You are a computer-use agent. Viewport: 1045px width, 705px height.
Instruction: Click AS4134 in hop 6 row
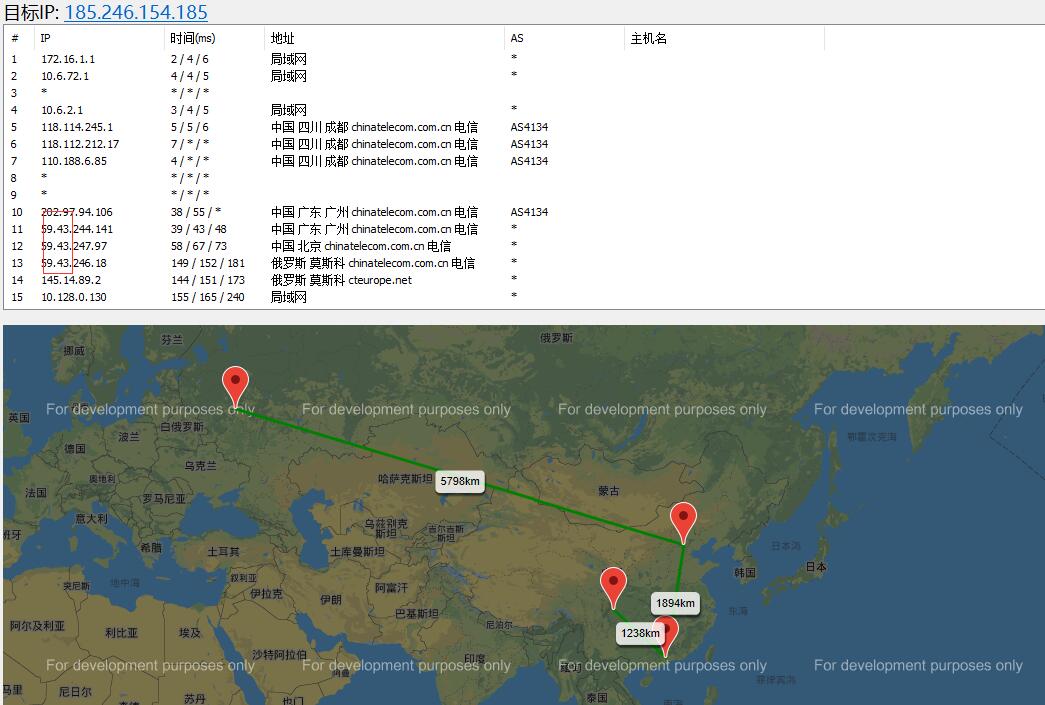point(529,144)
